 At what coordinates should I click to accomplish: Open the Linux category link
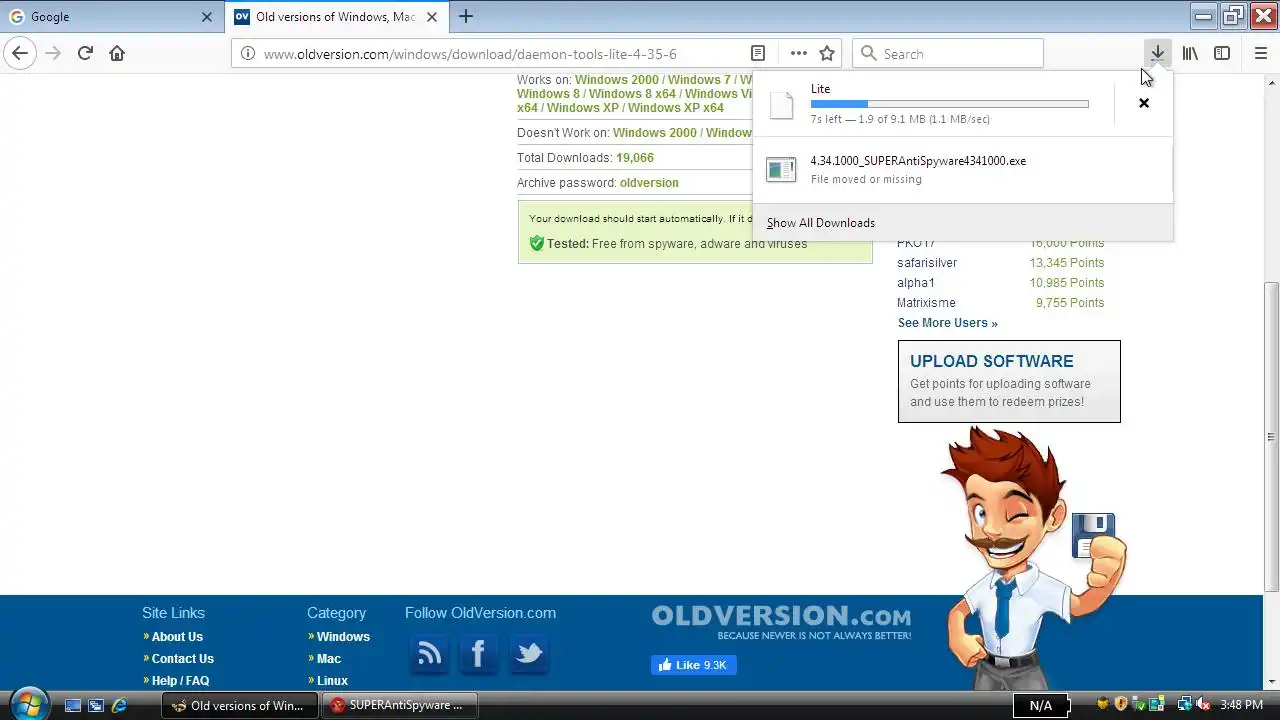[x=332, y=681]
